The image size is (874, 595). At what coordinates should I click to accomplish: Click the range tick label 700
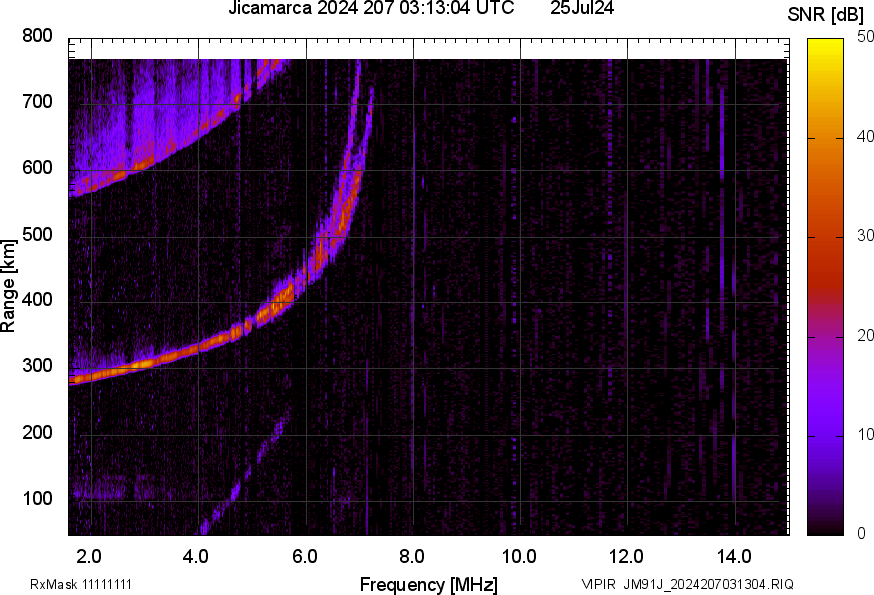pos(37,102)
